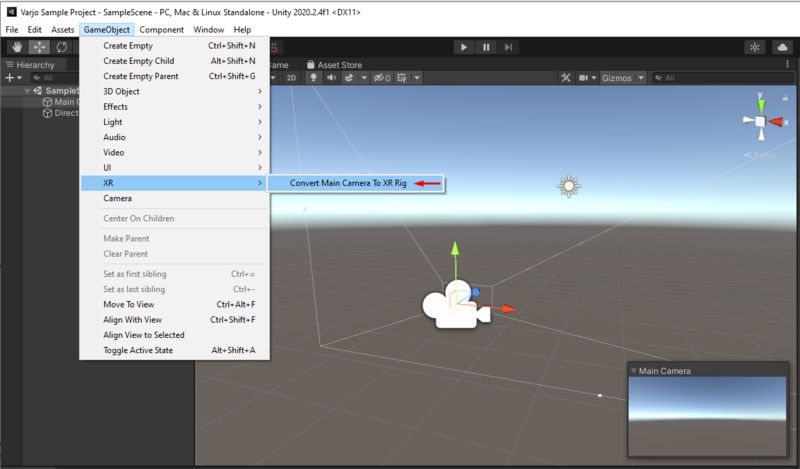Choose Move To View entry
This screenshot has width=800, height=469.
(x=174, y=304)
